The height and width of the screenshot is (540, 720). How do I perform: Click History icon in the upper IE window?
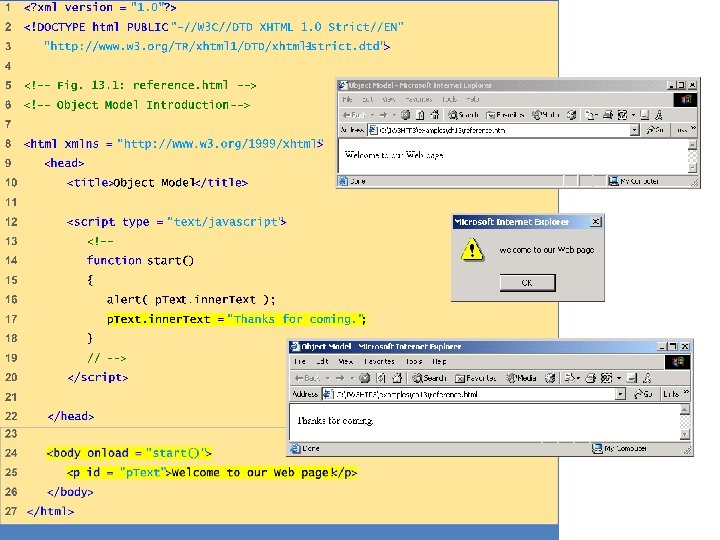pyautogui.click(x=571, y=115)
